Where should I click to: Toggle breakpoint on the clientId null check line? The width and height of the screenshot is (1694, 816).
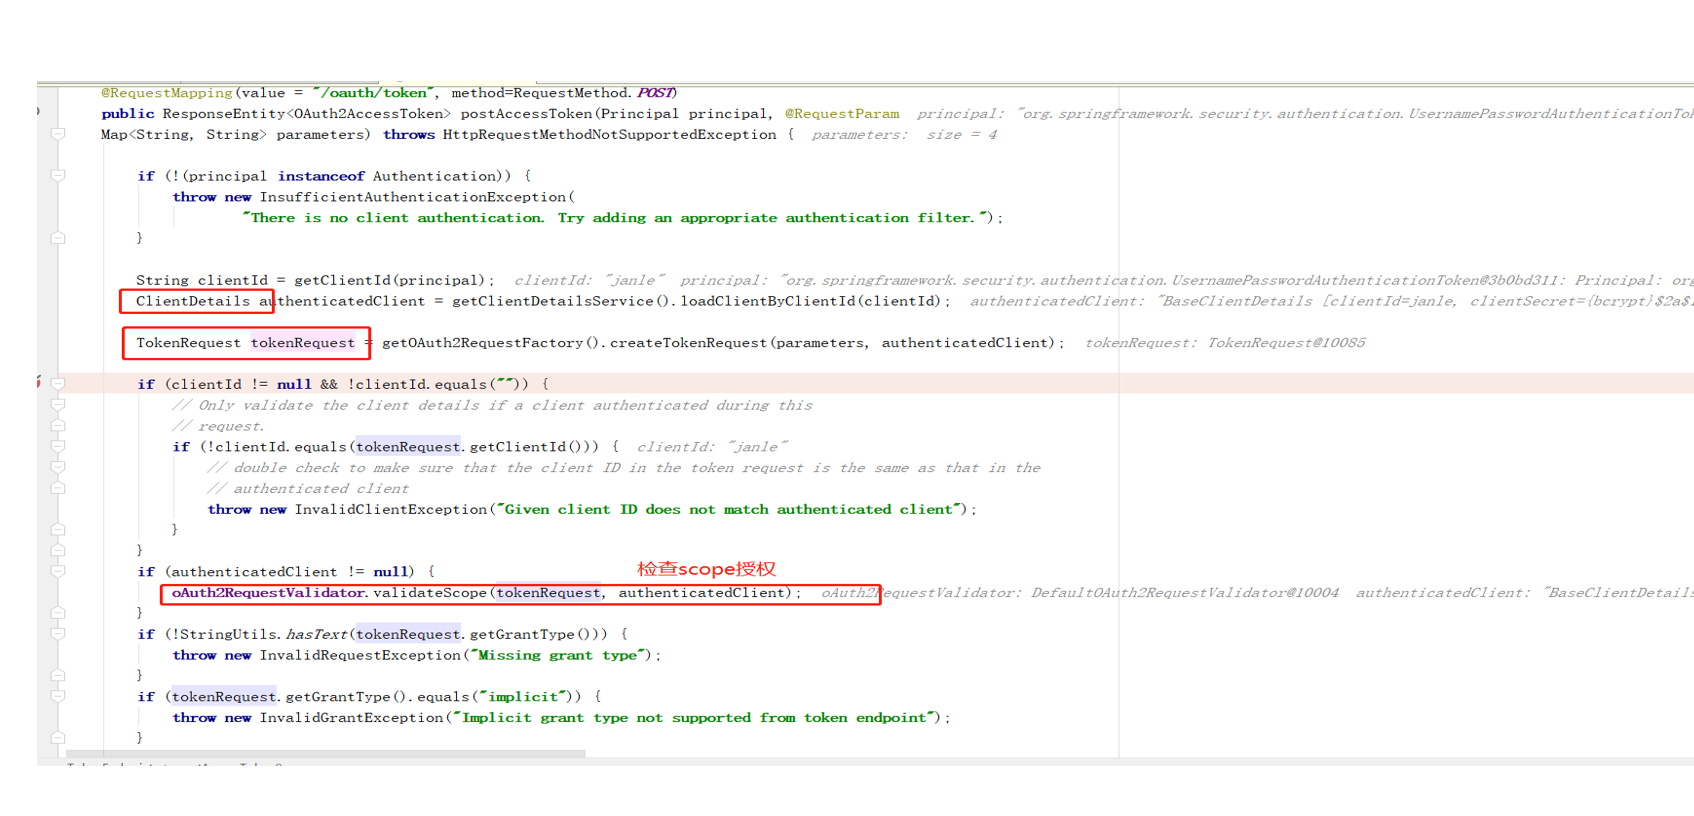40,383
